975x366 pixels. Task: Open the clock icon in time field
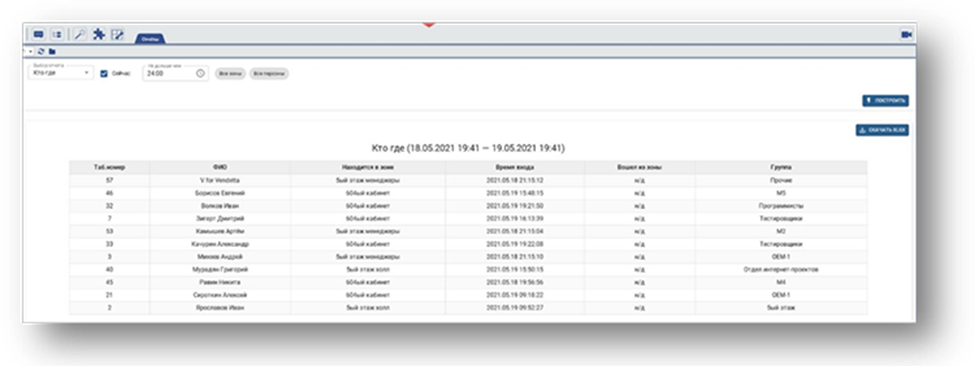click(x=200, y=73)
